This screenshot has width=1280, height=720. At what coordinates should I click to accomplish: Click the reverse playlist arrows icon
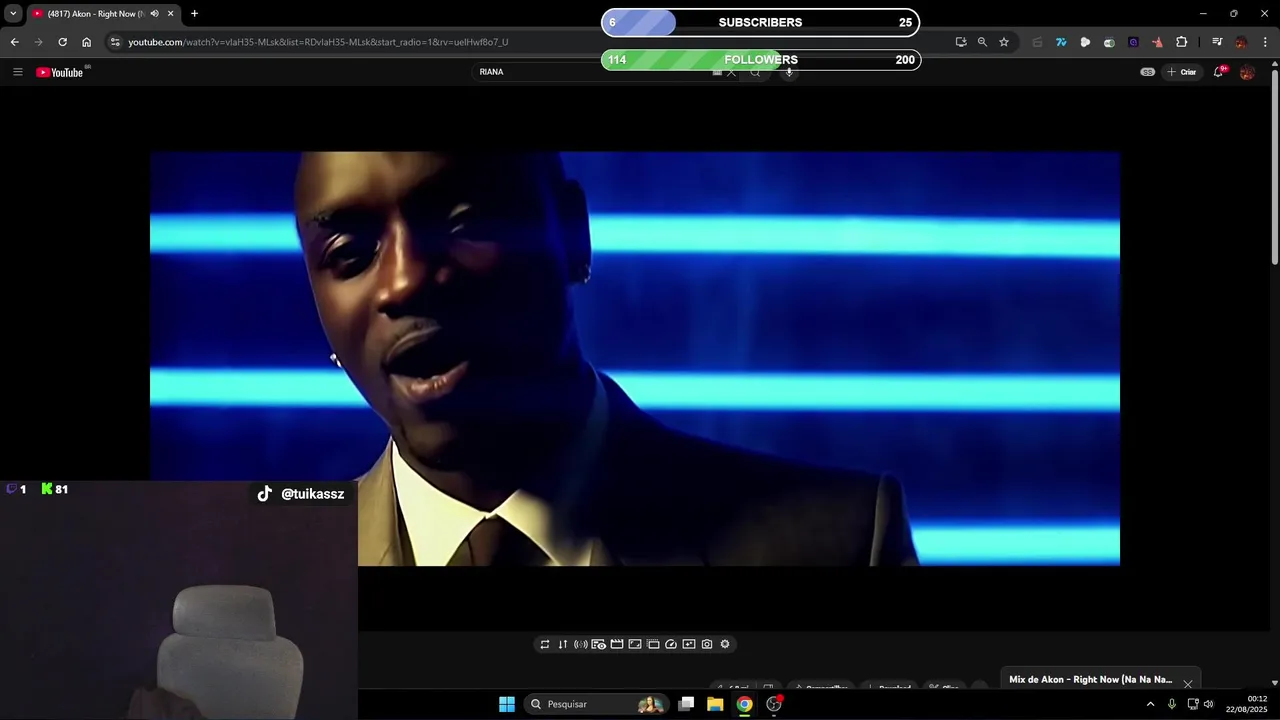(x=563, y=644)
